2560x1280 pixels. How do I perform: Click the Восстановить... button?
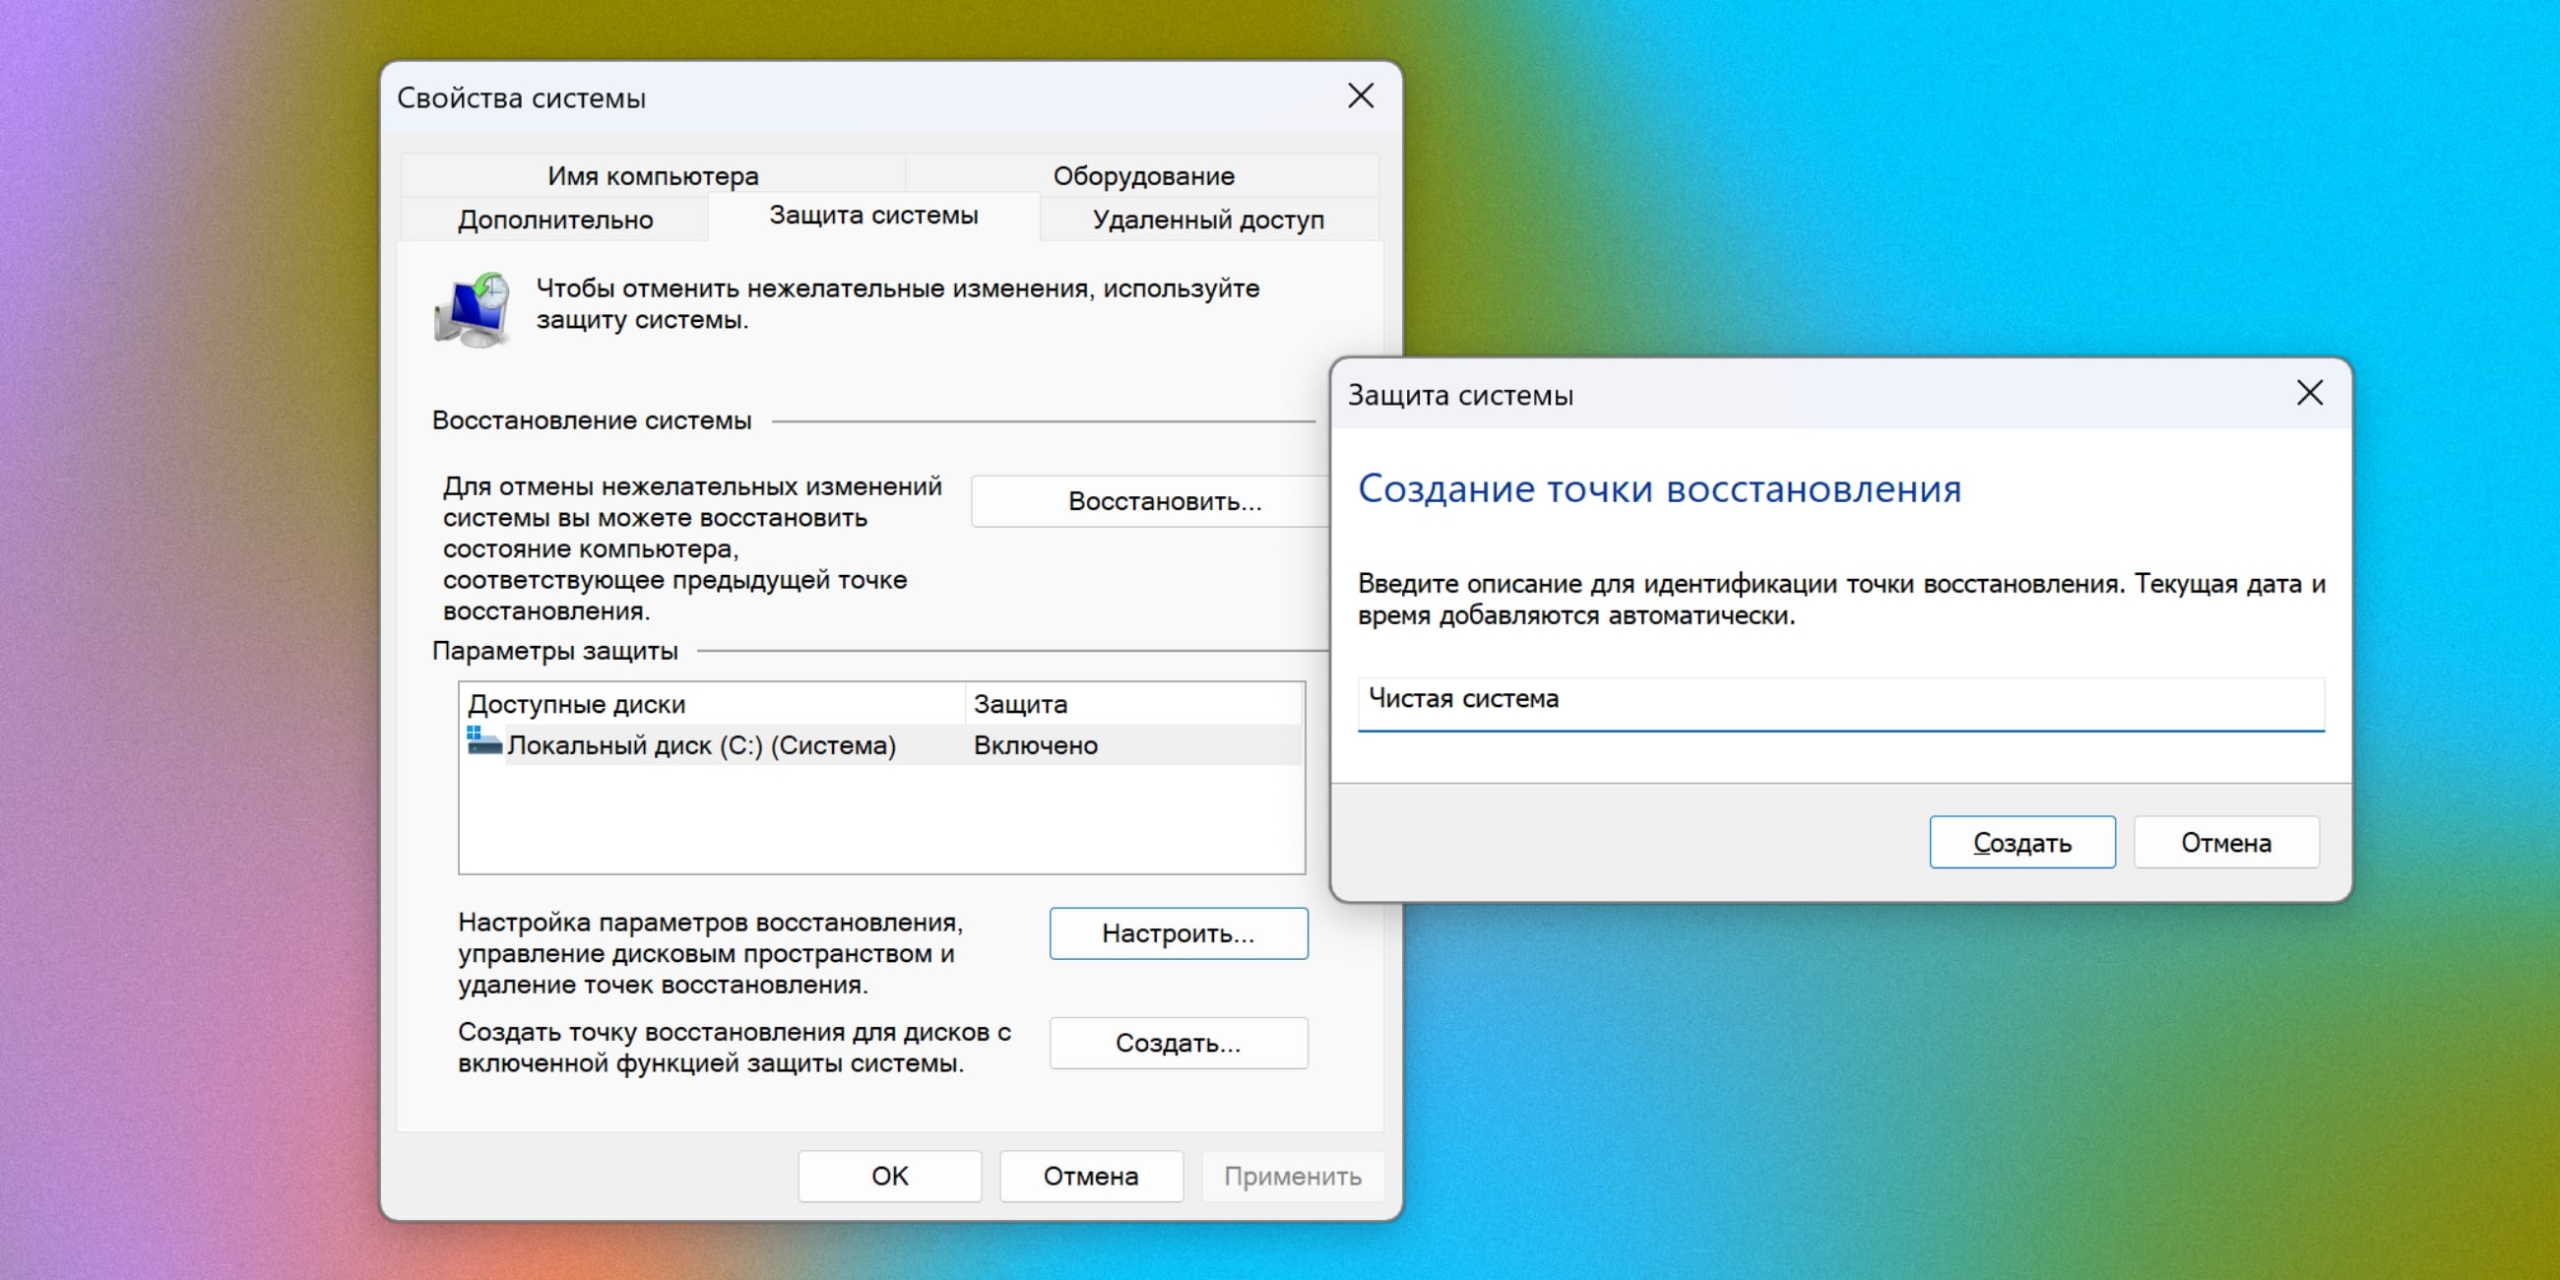(x=1163, y=501)
